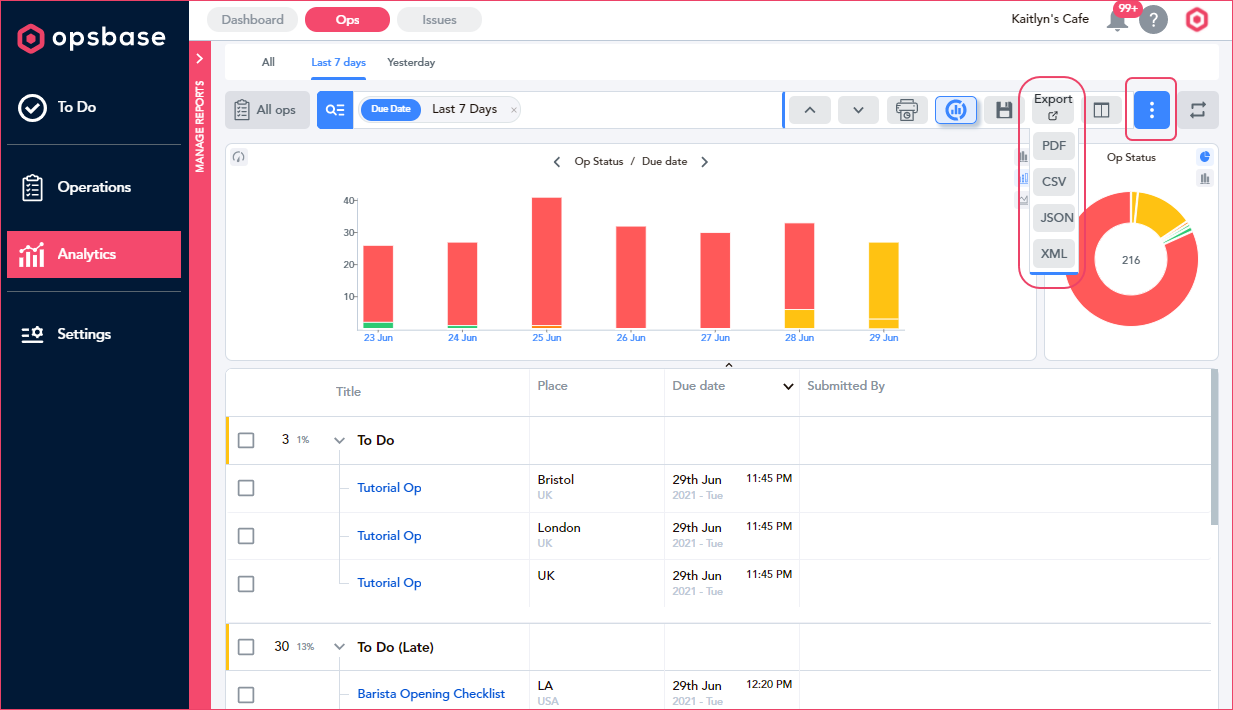The width and height of the screenshot is (1233, 710).
Task: Click the opsbase hexagon icon top right
Action: (1197, 20)
